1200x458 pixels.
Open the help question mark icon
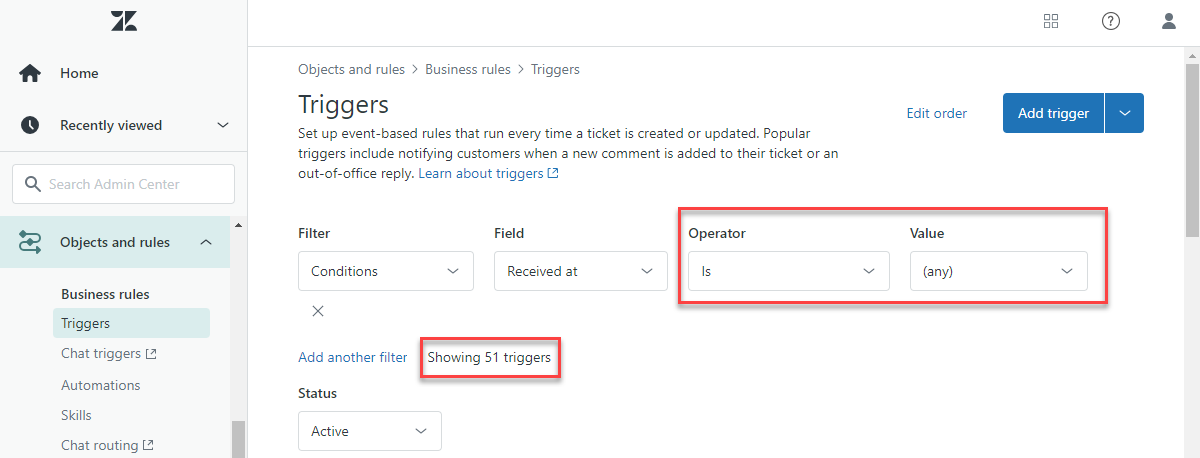[x=1110, y=21]
